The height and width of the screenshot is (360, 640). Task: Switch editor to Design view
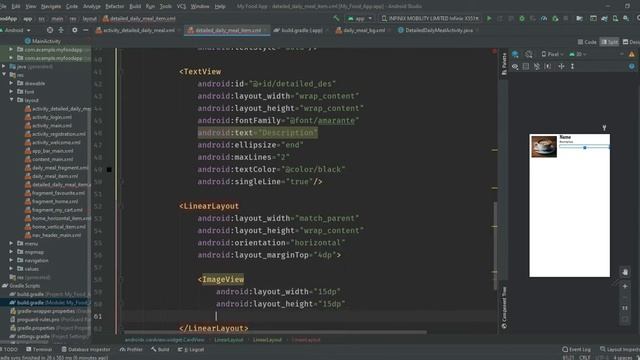(631, 42)
